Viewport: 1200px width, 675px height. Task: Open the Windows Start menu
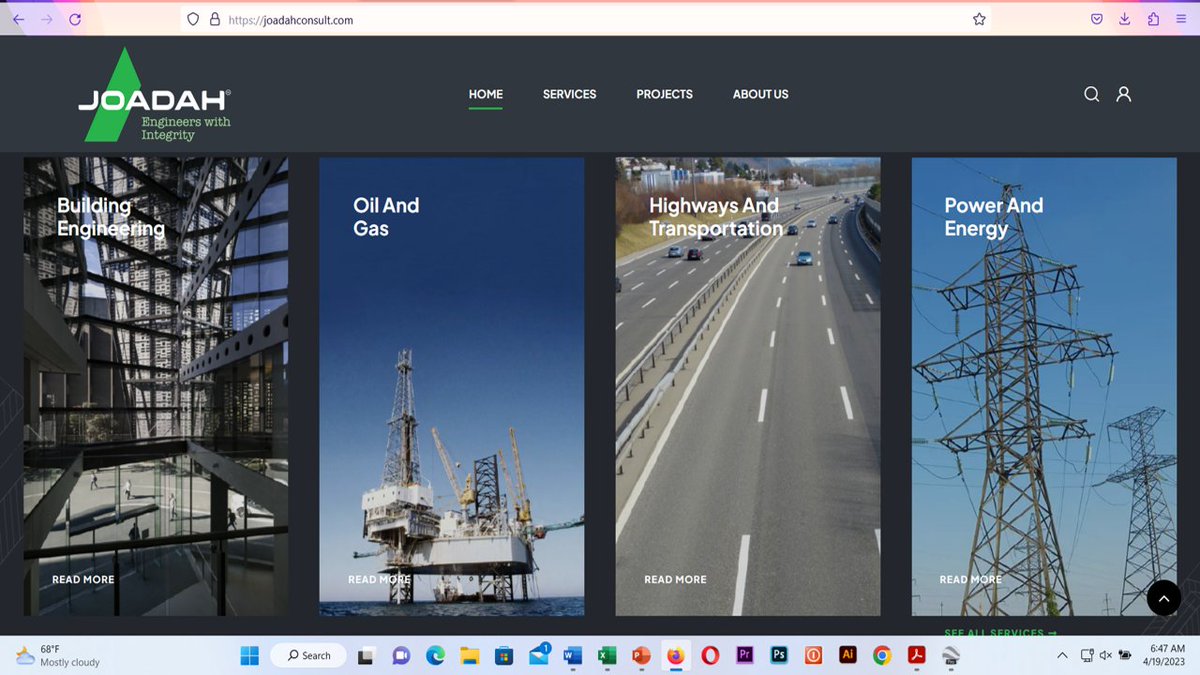tap(250, 656)
